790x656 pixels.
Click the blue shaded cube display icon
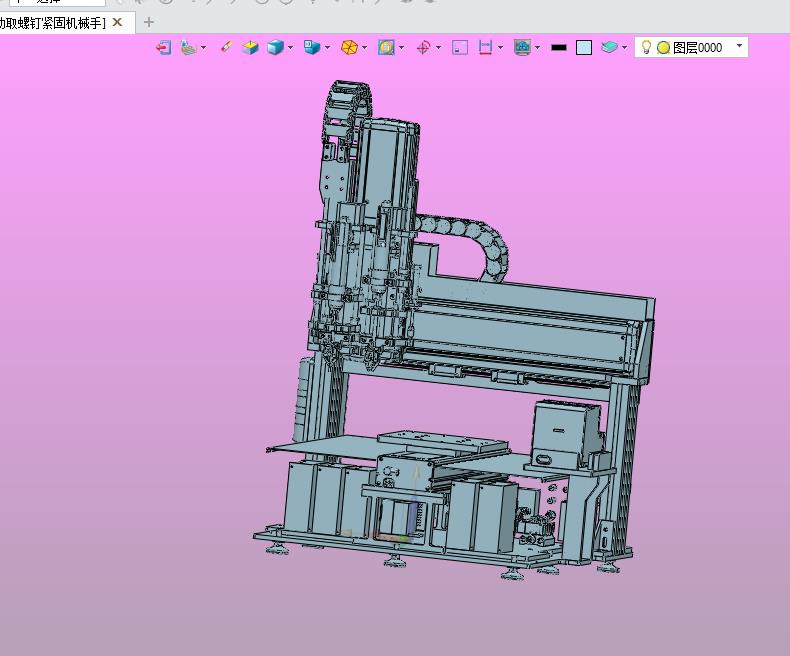click(275, 47)
